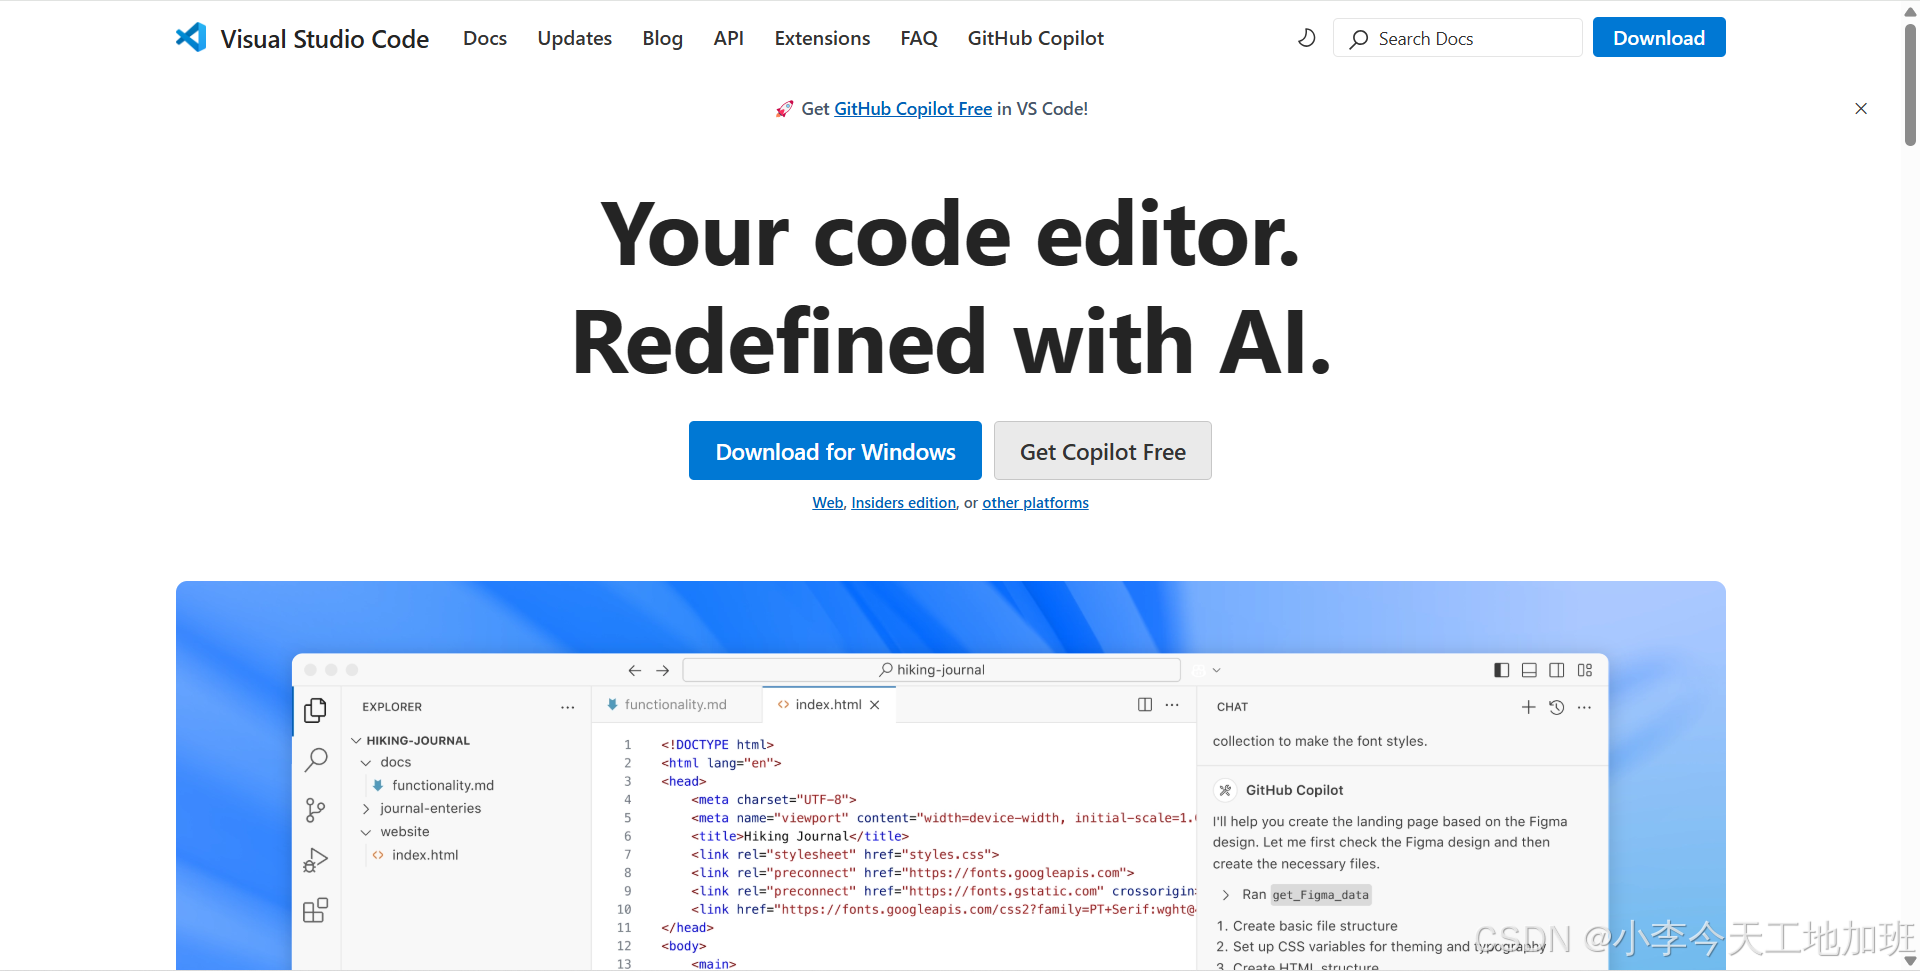
Task: Open the FAQ menu item
Action: coord(919,38)
